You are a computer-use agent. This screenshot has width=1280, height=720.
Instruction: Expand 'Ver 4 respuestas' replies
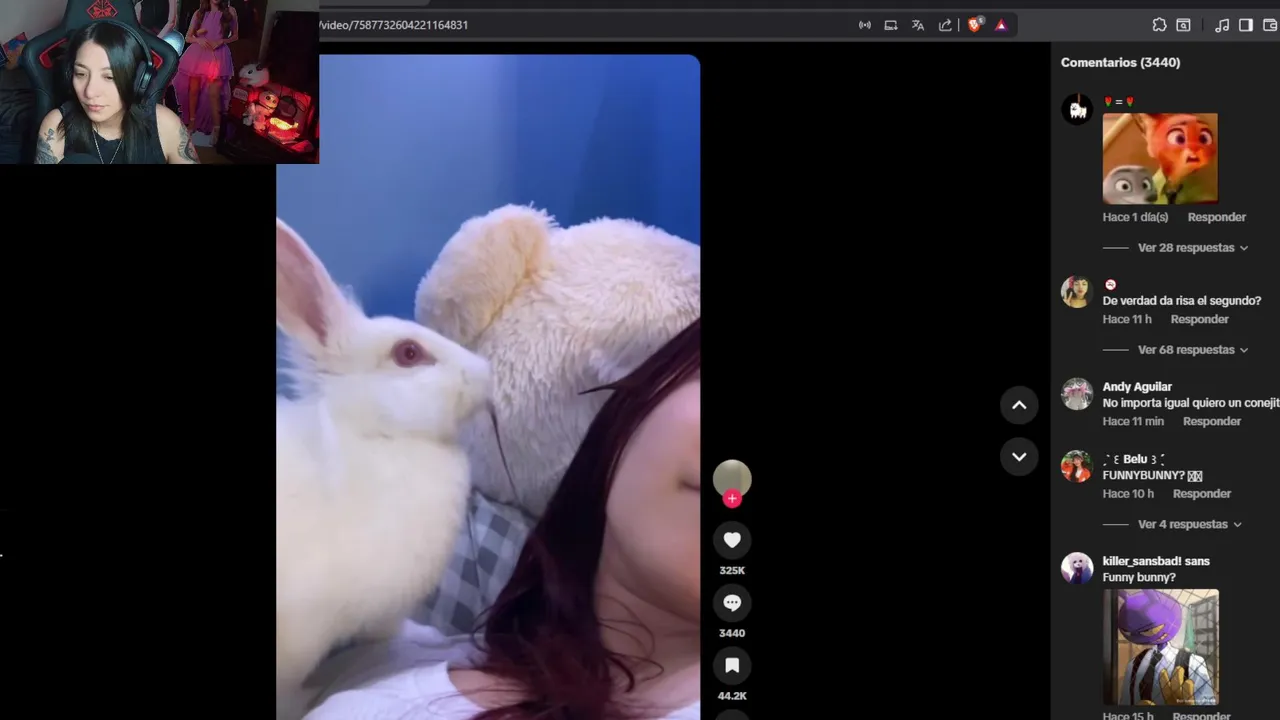pos(1189,524)
